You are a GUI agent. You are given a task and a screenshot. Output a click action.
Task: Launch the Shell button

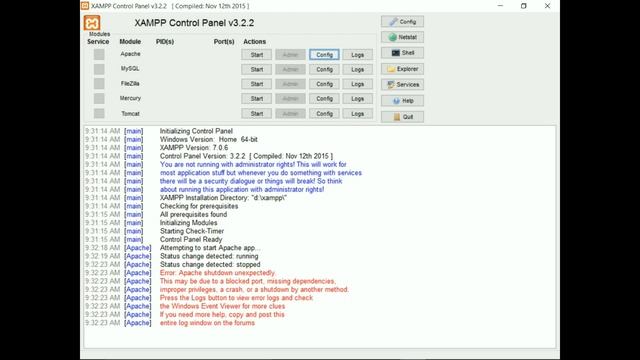click(402, 53)
